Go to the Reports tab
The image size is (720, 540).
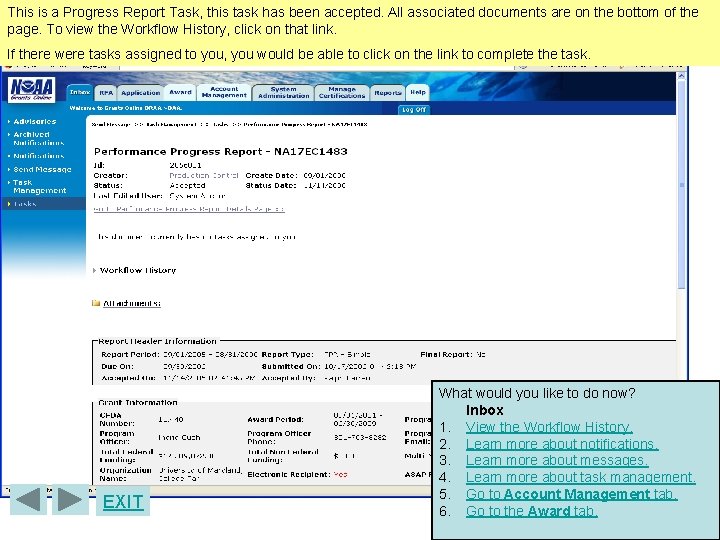[x=388, y=93]
